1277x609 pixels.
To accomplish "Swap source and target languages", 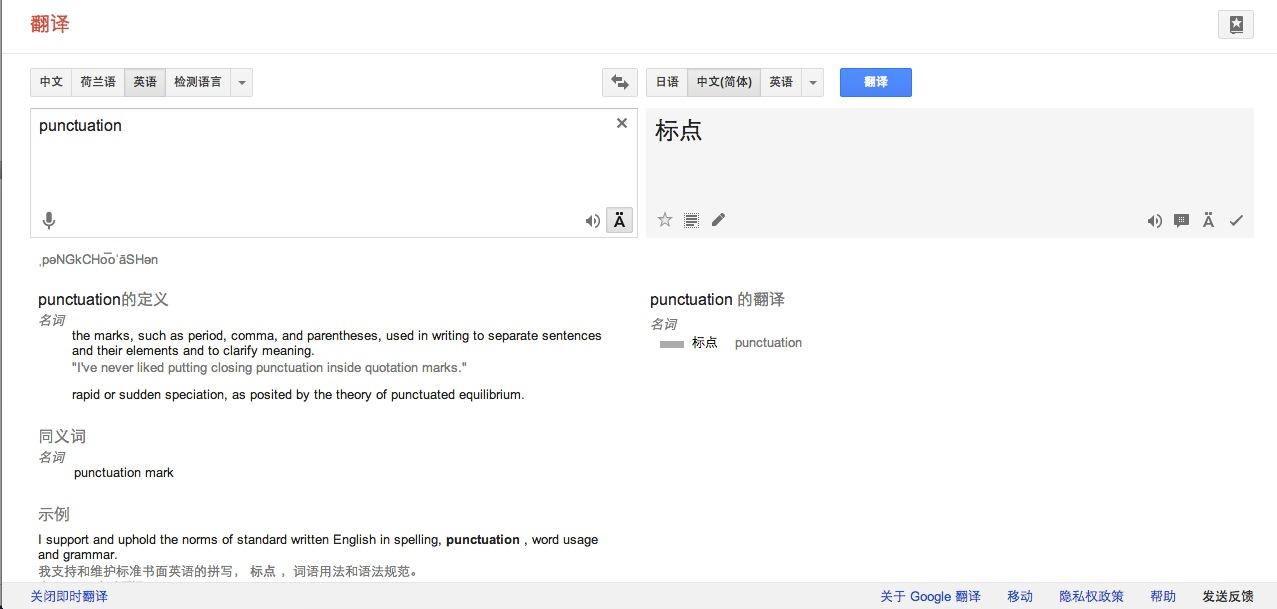I will (620, 82).
